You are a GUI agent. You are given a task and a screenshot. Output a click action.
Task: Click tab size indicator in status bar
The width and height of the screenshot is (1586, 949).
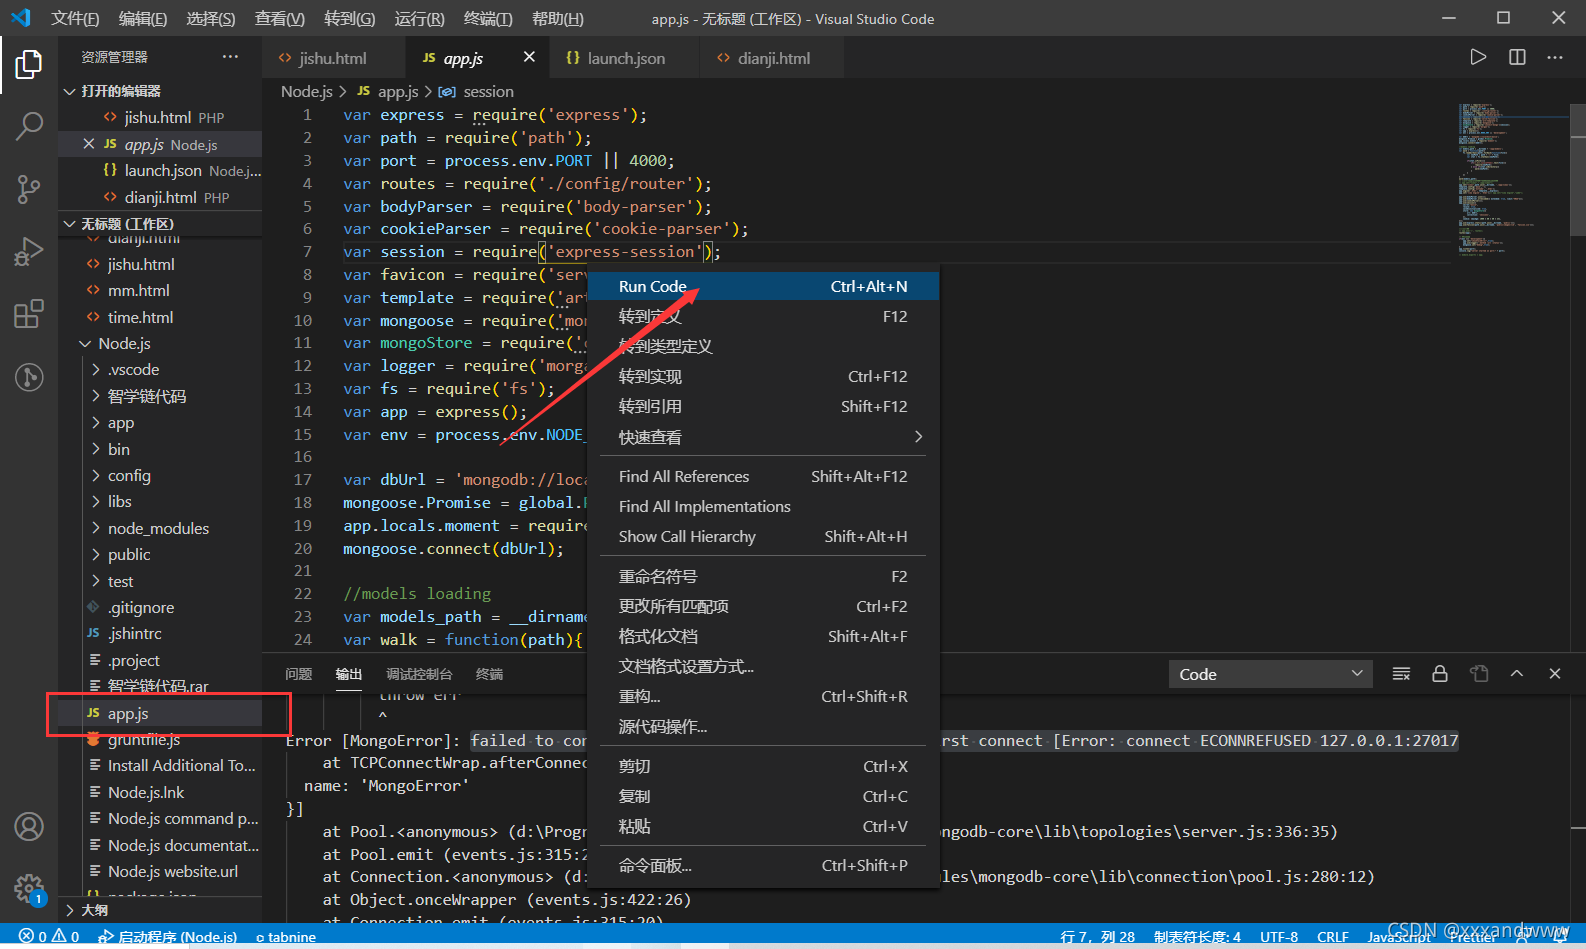click(1197, 937)
